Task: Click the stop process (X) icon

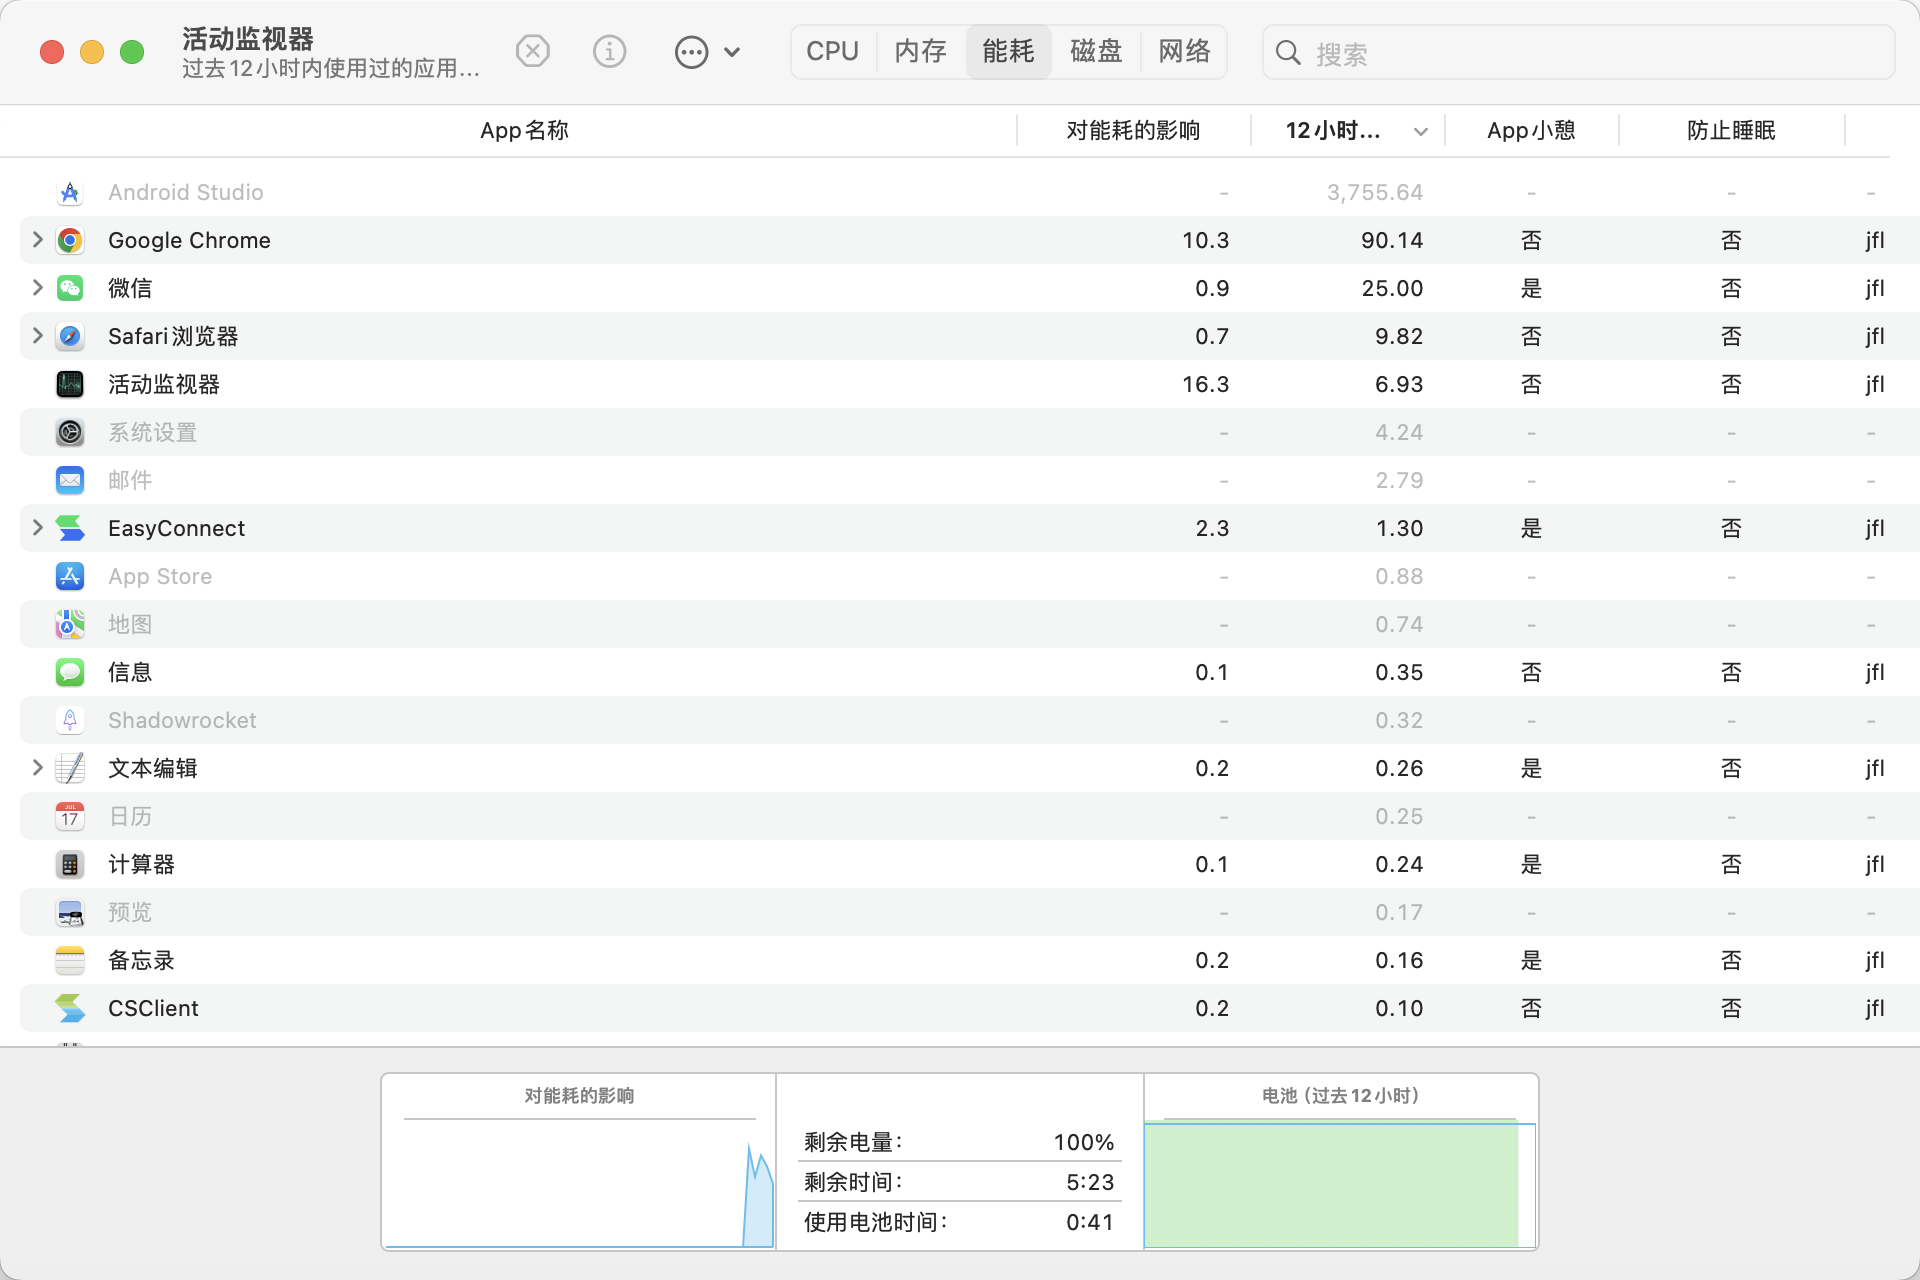Action: 533,51
